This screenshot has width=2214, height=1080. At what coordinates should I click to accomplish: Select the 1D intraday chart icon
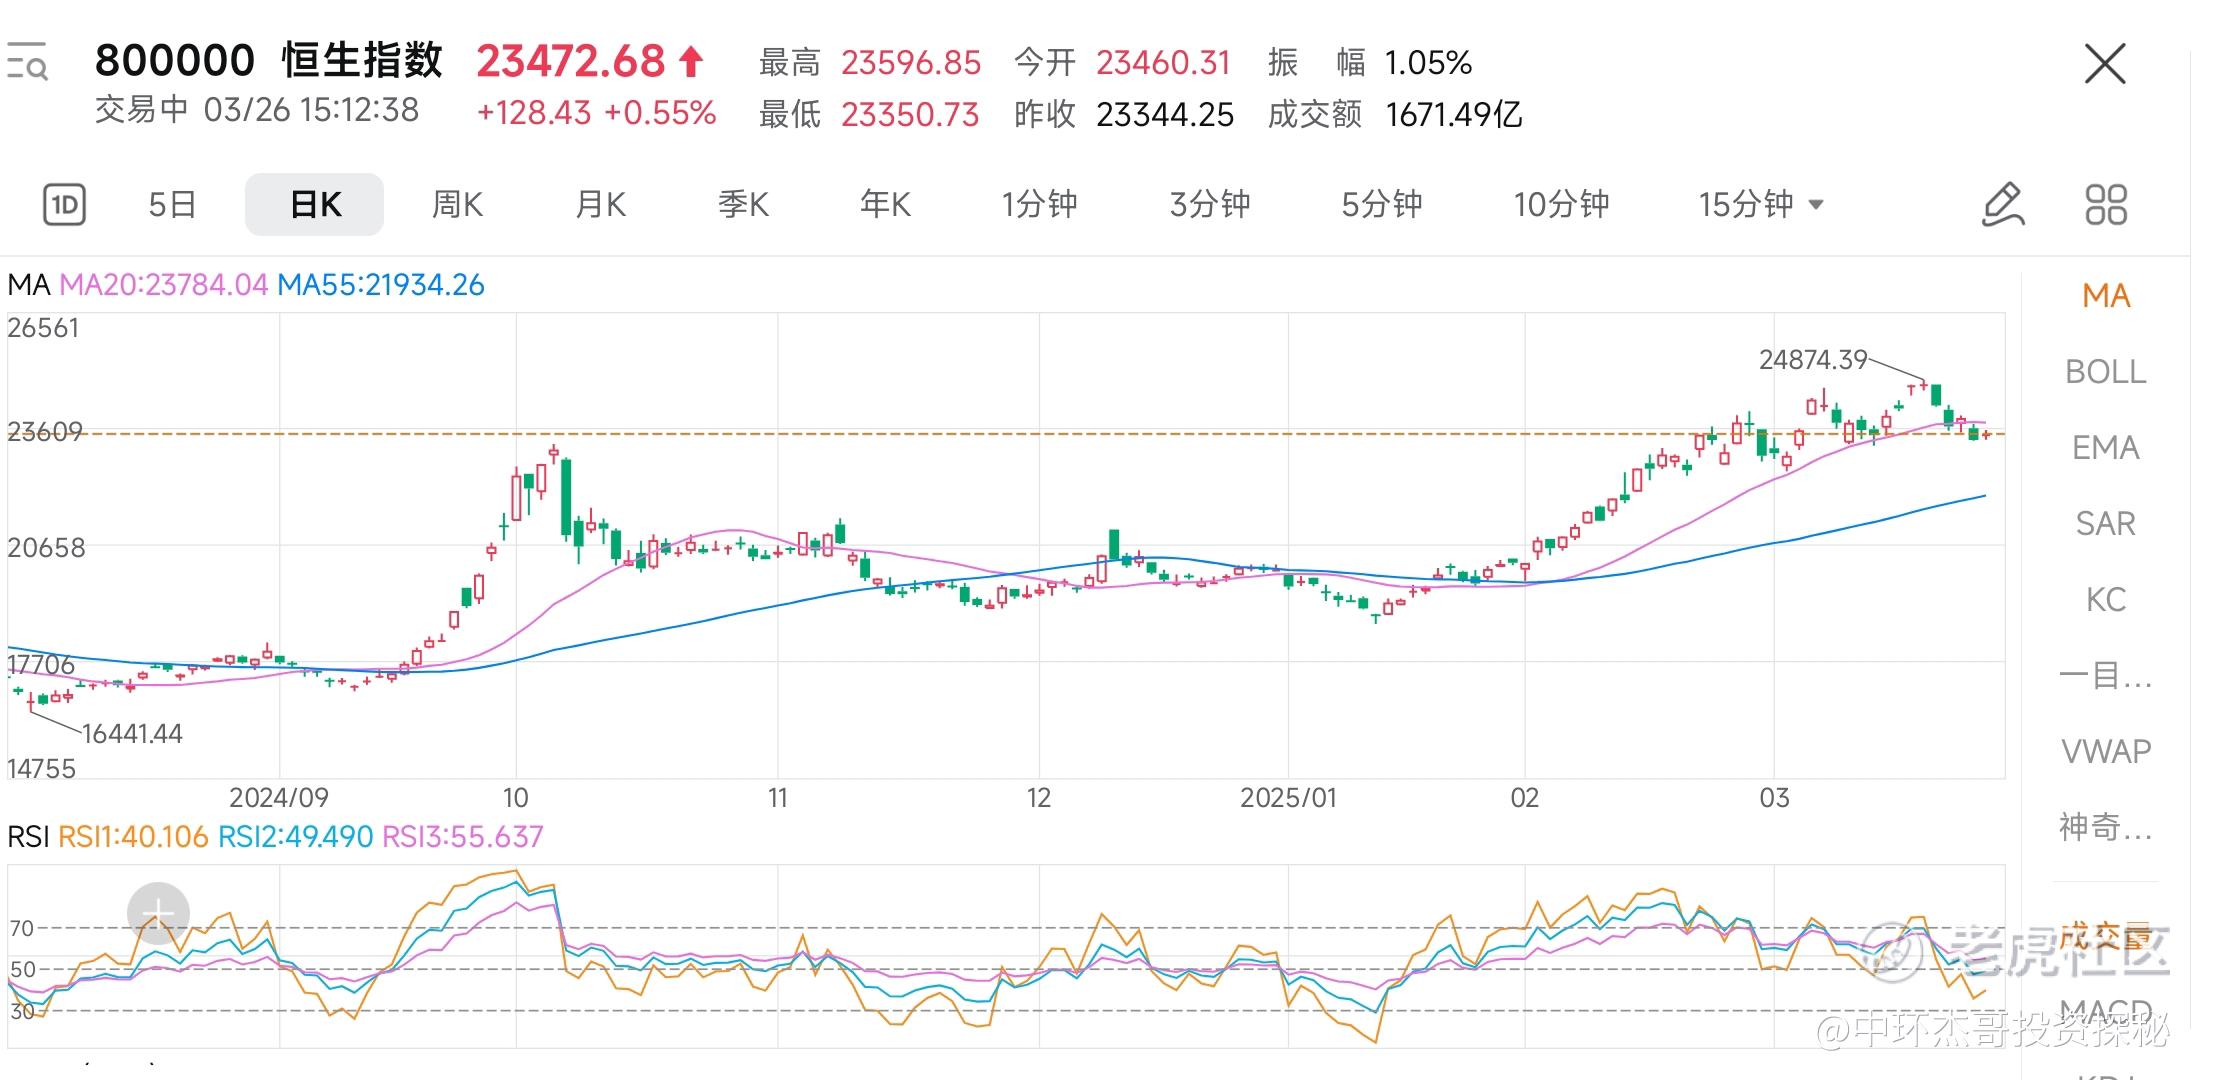coord(64,205)
